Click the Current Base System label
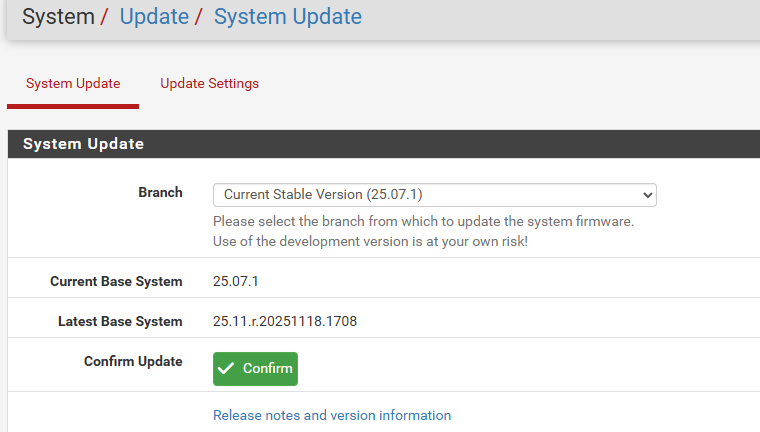 tap(116, 282)
